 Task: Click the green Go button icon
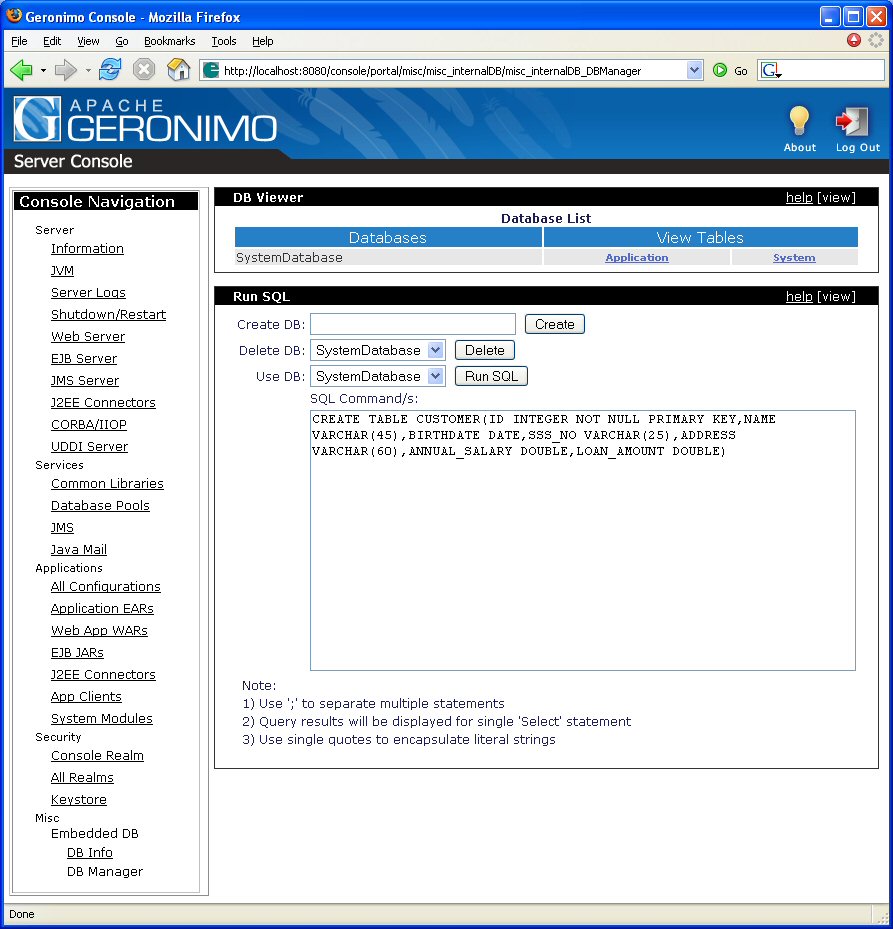click(x=720, y=71)
